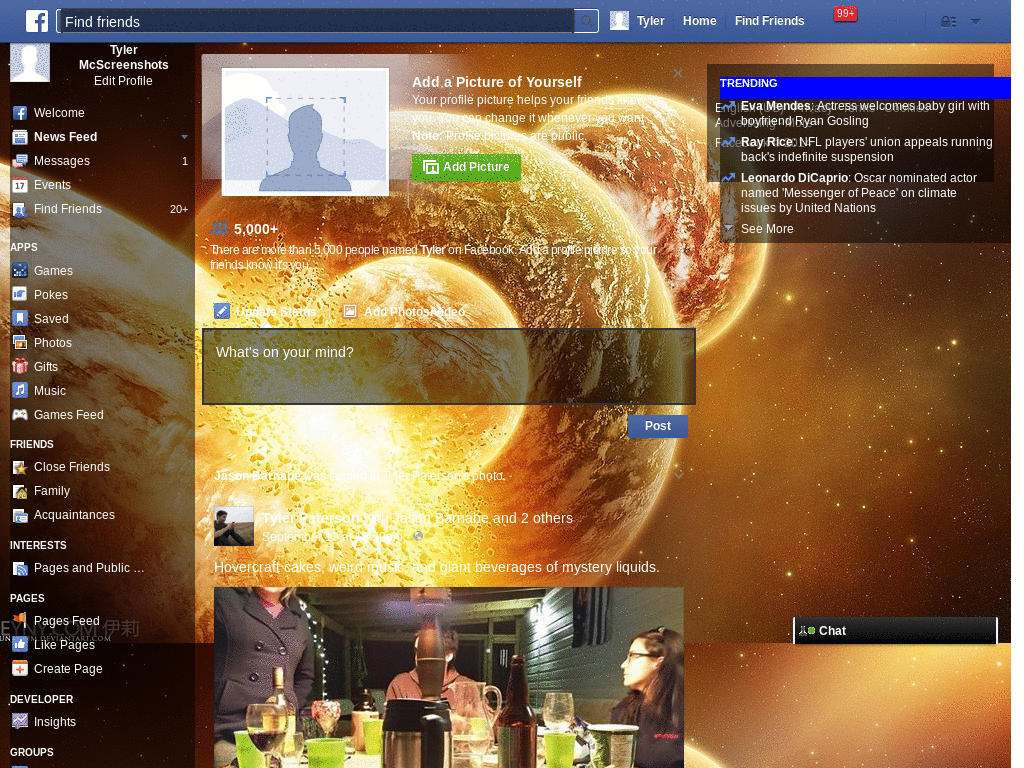Open the Chat bar
Screen dimensions: 1024x768
click(895, 631)
